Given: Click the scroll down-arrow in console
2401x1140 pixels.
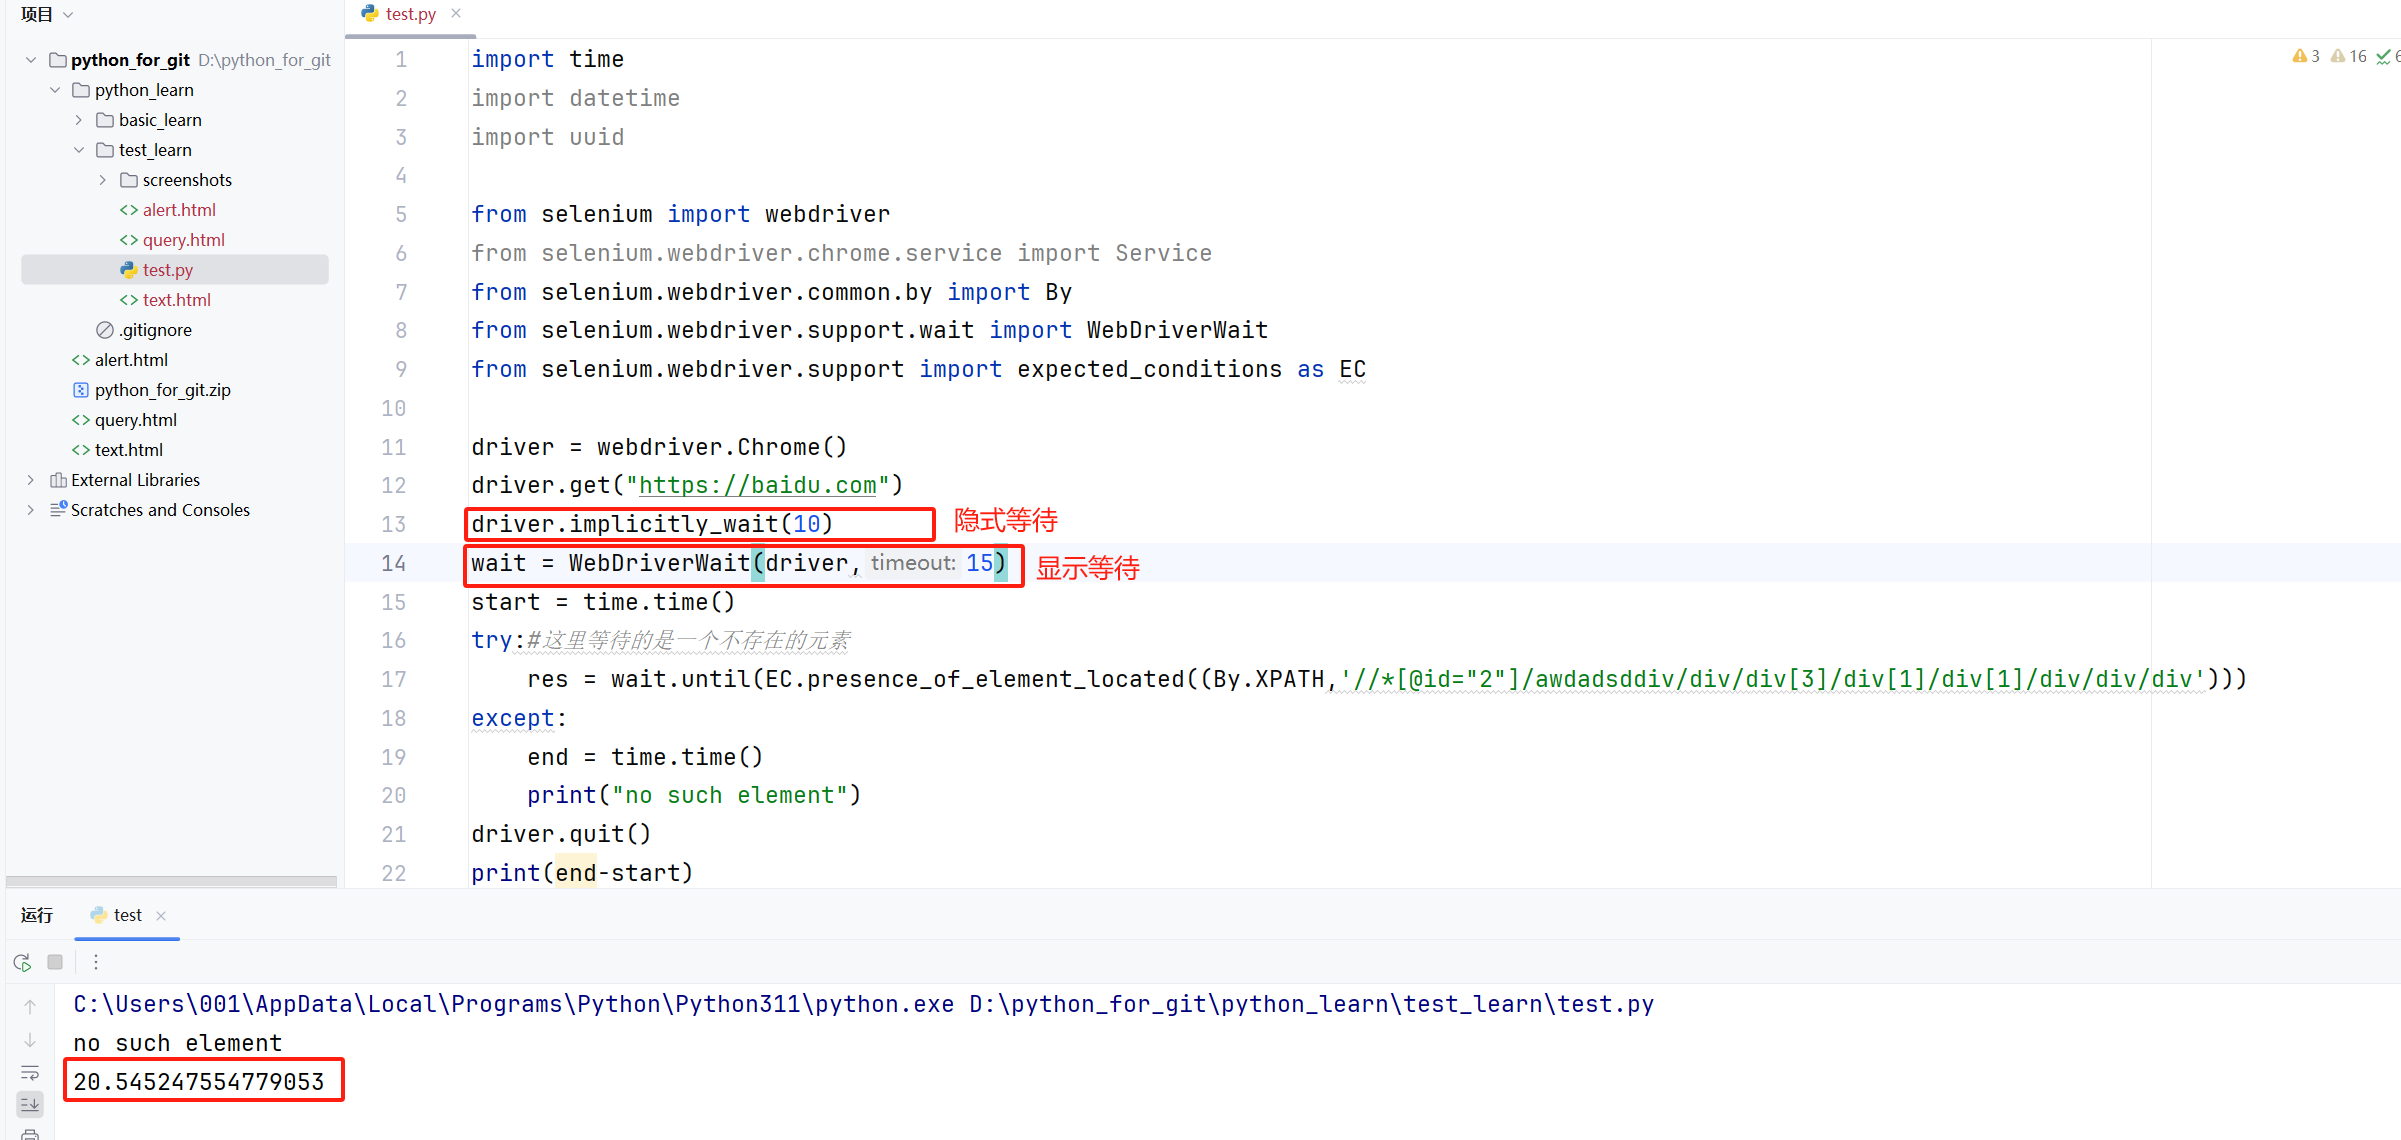Looking at the screenshot, I should [x=30, y=1040].
